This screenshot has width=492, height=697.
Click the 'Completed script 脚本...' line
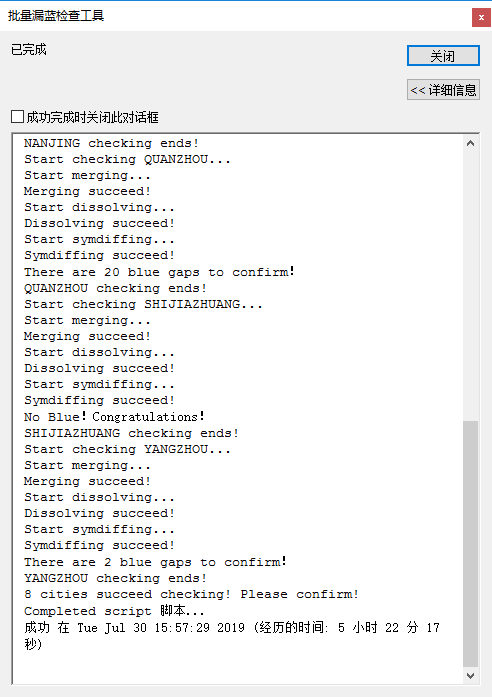click(114, 611)
